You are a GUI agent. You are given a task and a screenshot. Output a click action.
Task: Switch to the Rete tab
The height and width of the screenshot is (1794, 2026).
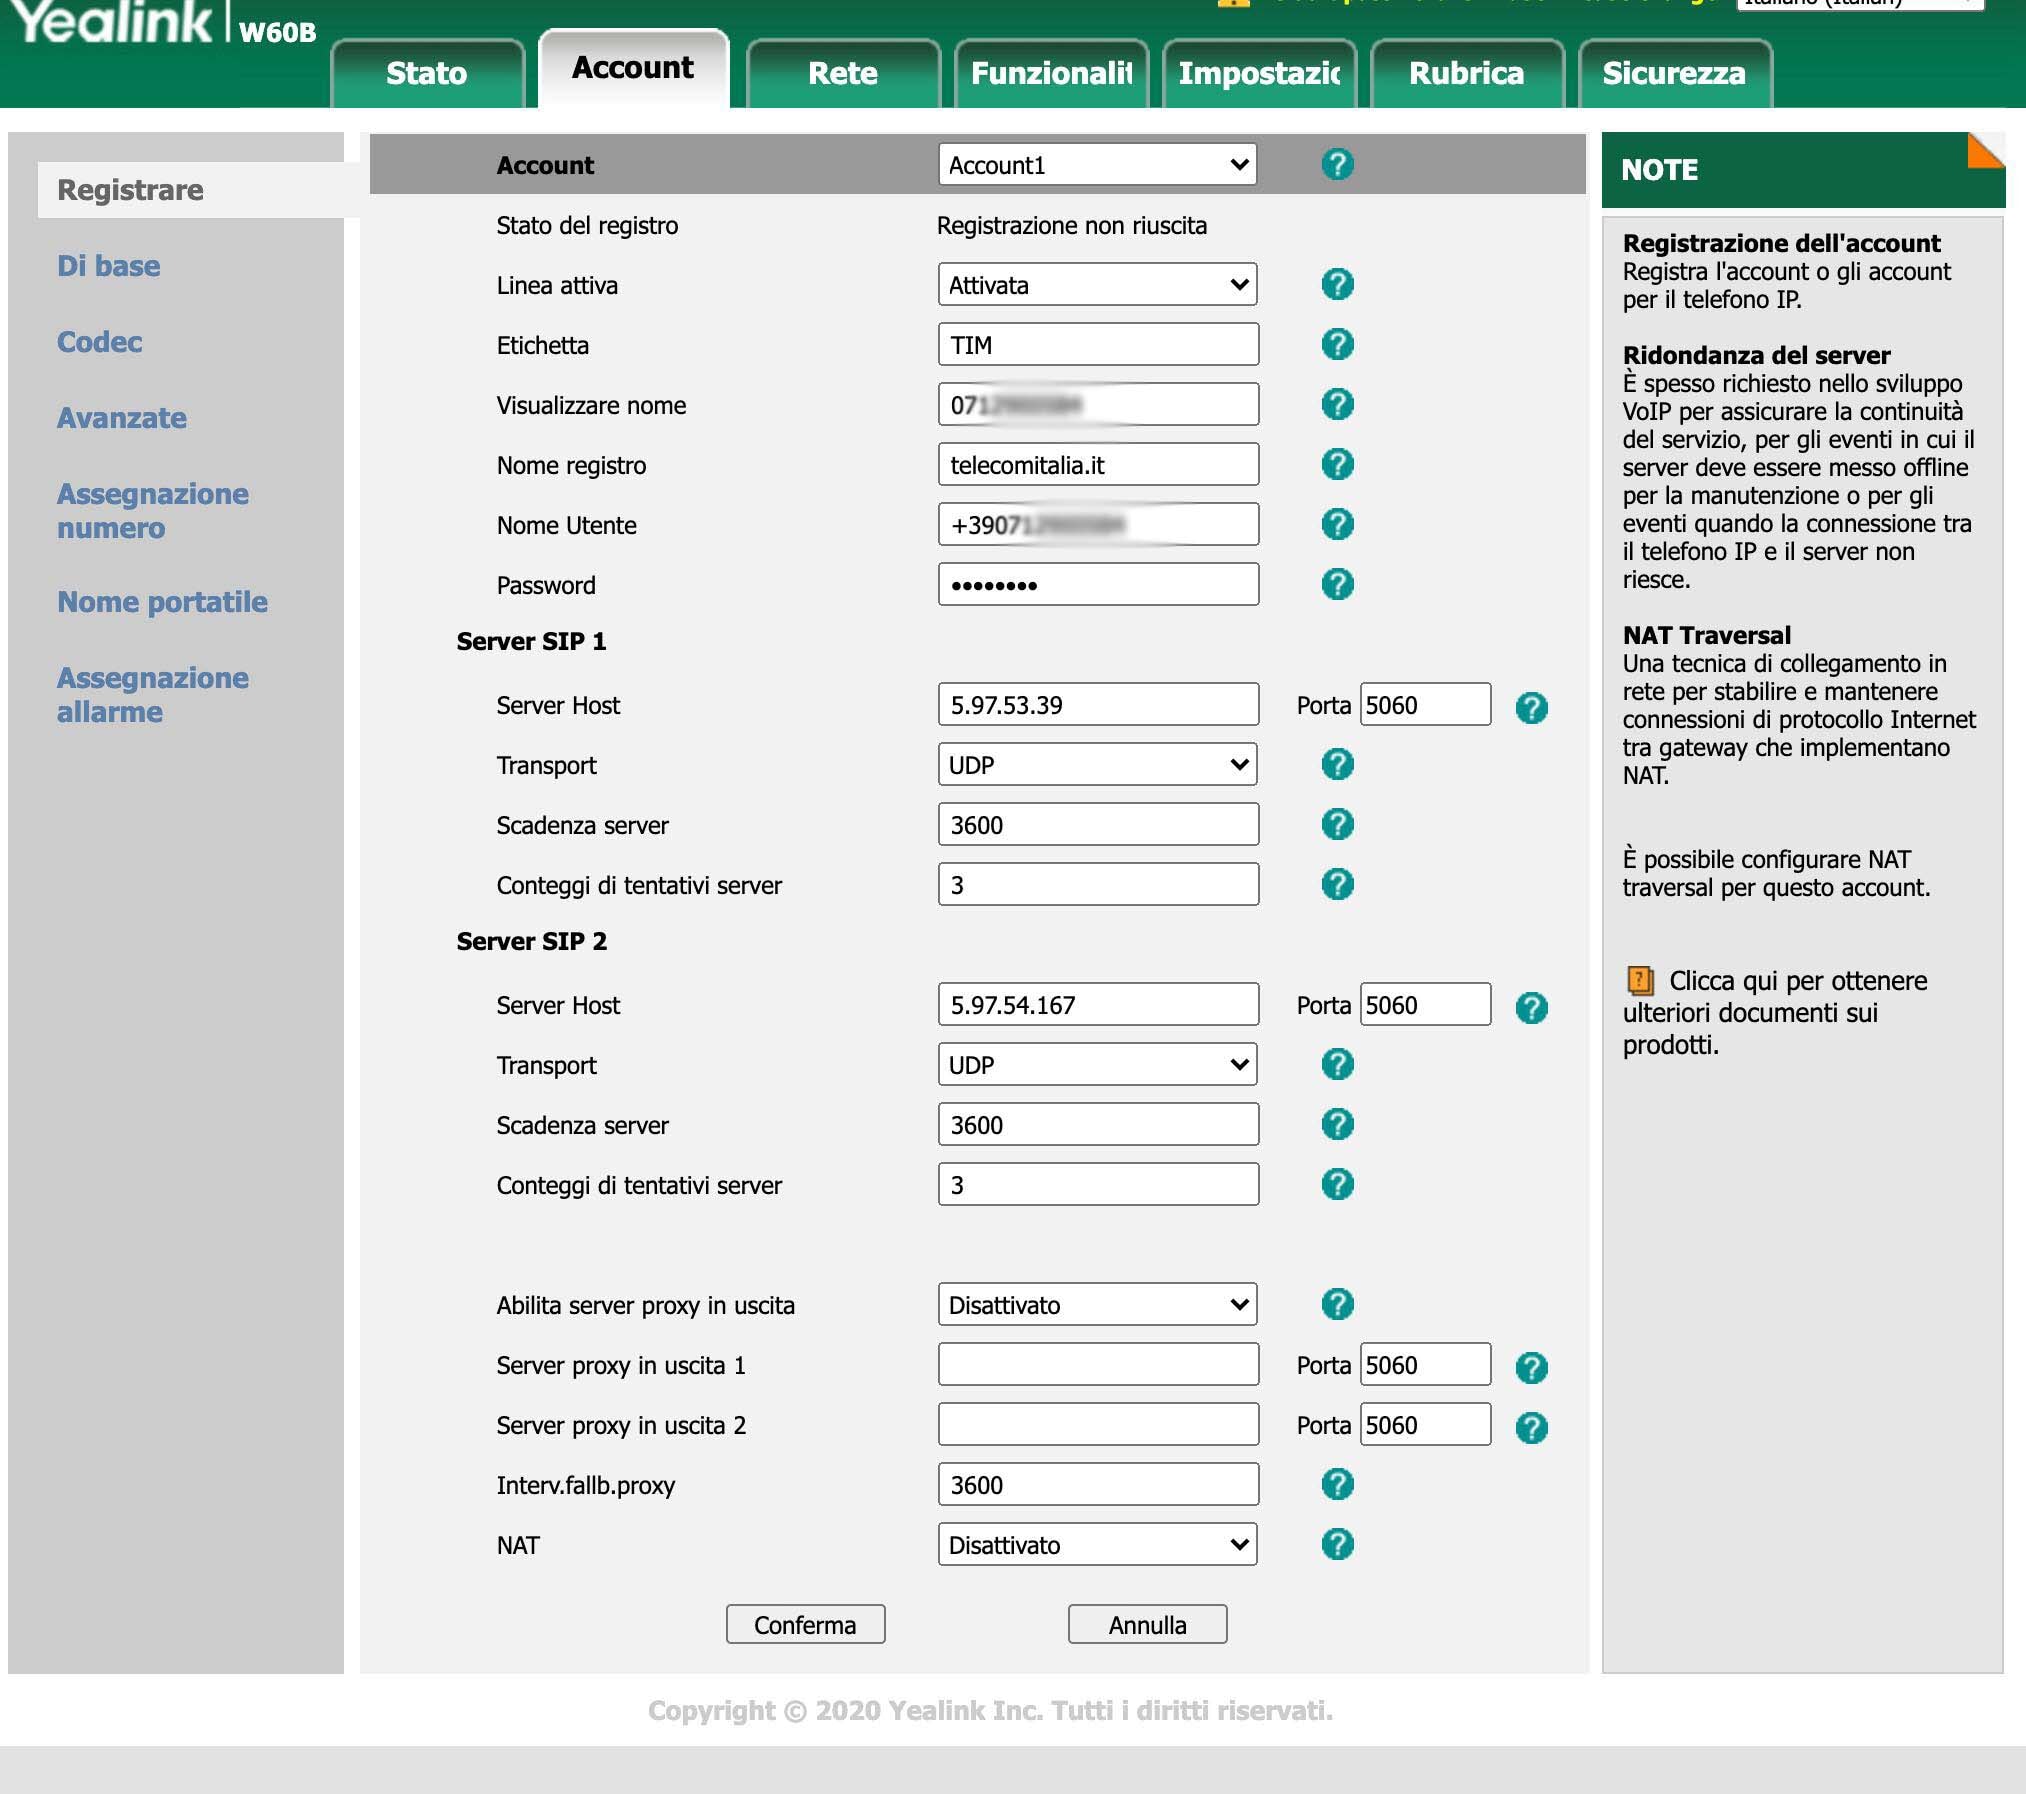842,73
